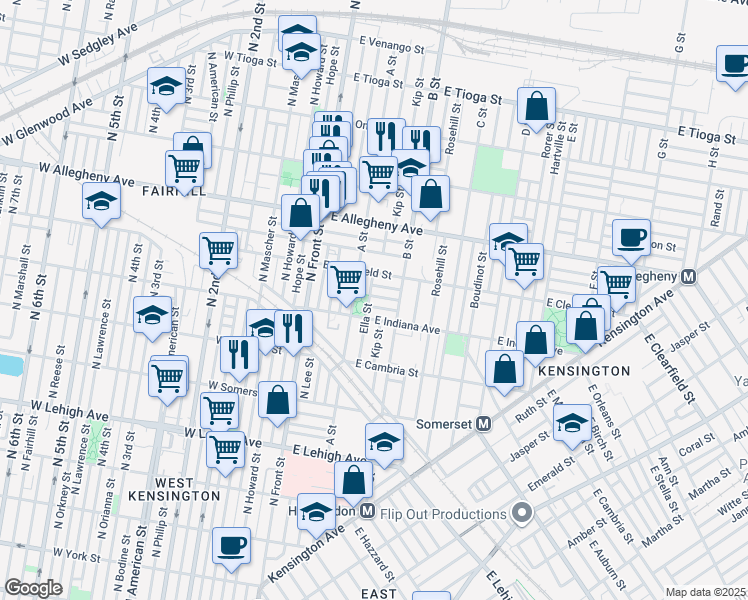Click the Flip Out Productions label
This screenshot has width=748, height=600.
(443, 514)
